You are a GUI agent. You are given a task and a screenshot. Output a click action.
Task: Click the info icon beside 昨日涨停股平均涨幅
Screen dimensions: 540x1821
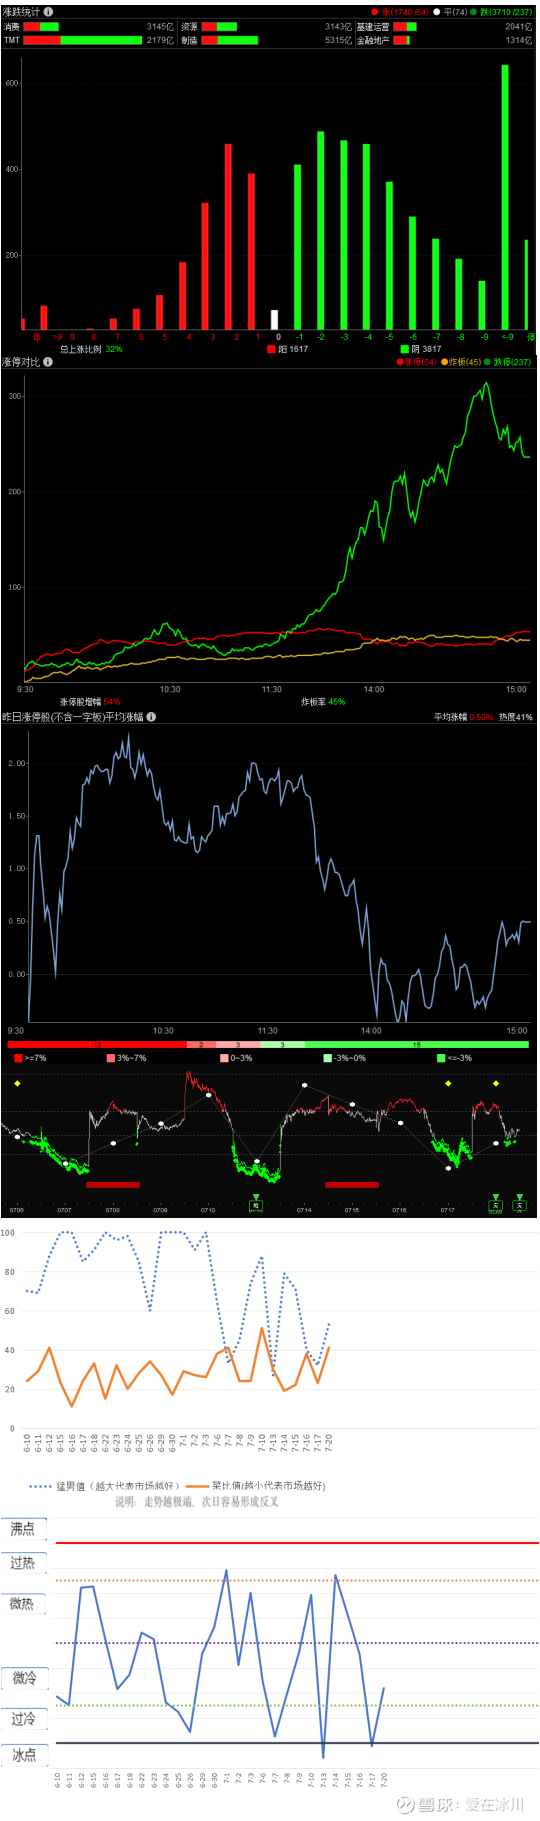pos(151,717)
